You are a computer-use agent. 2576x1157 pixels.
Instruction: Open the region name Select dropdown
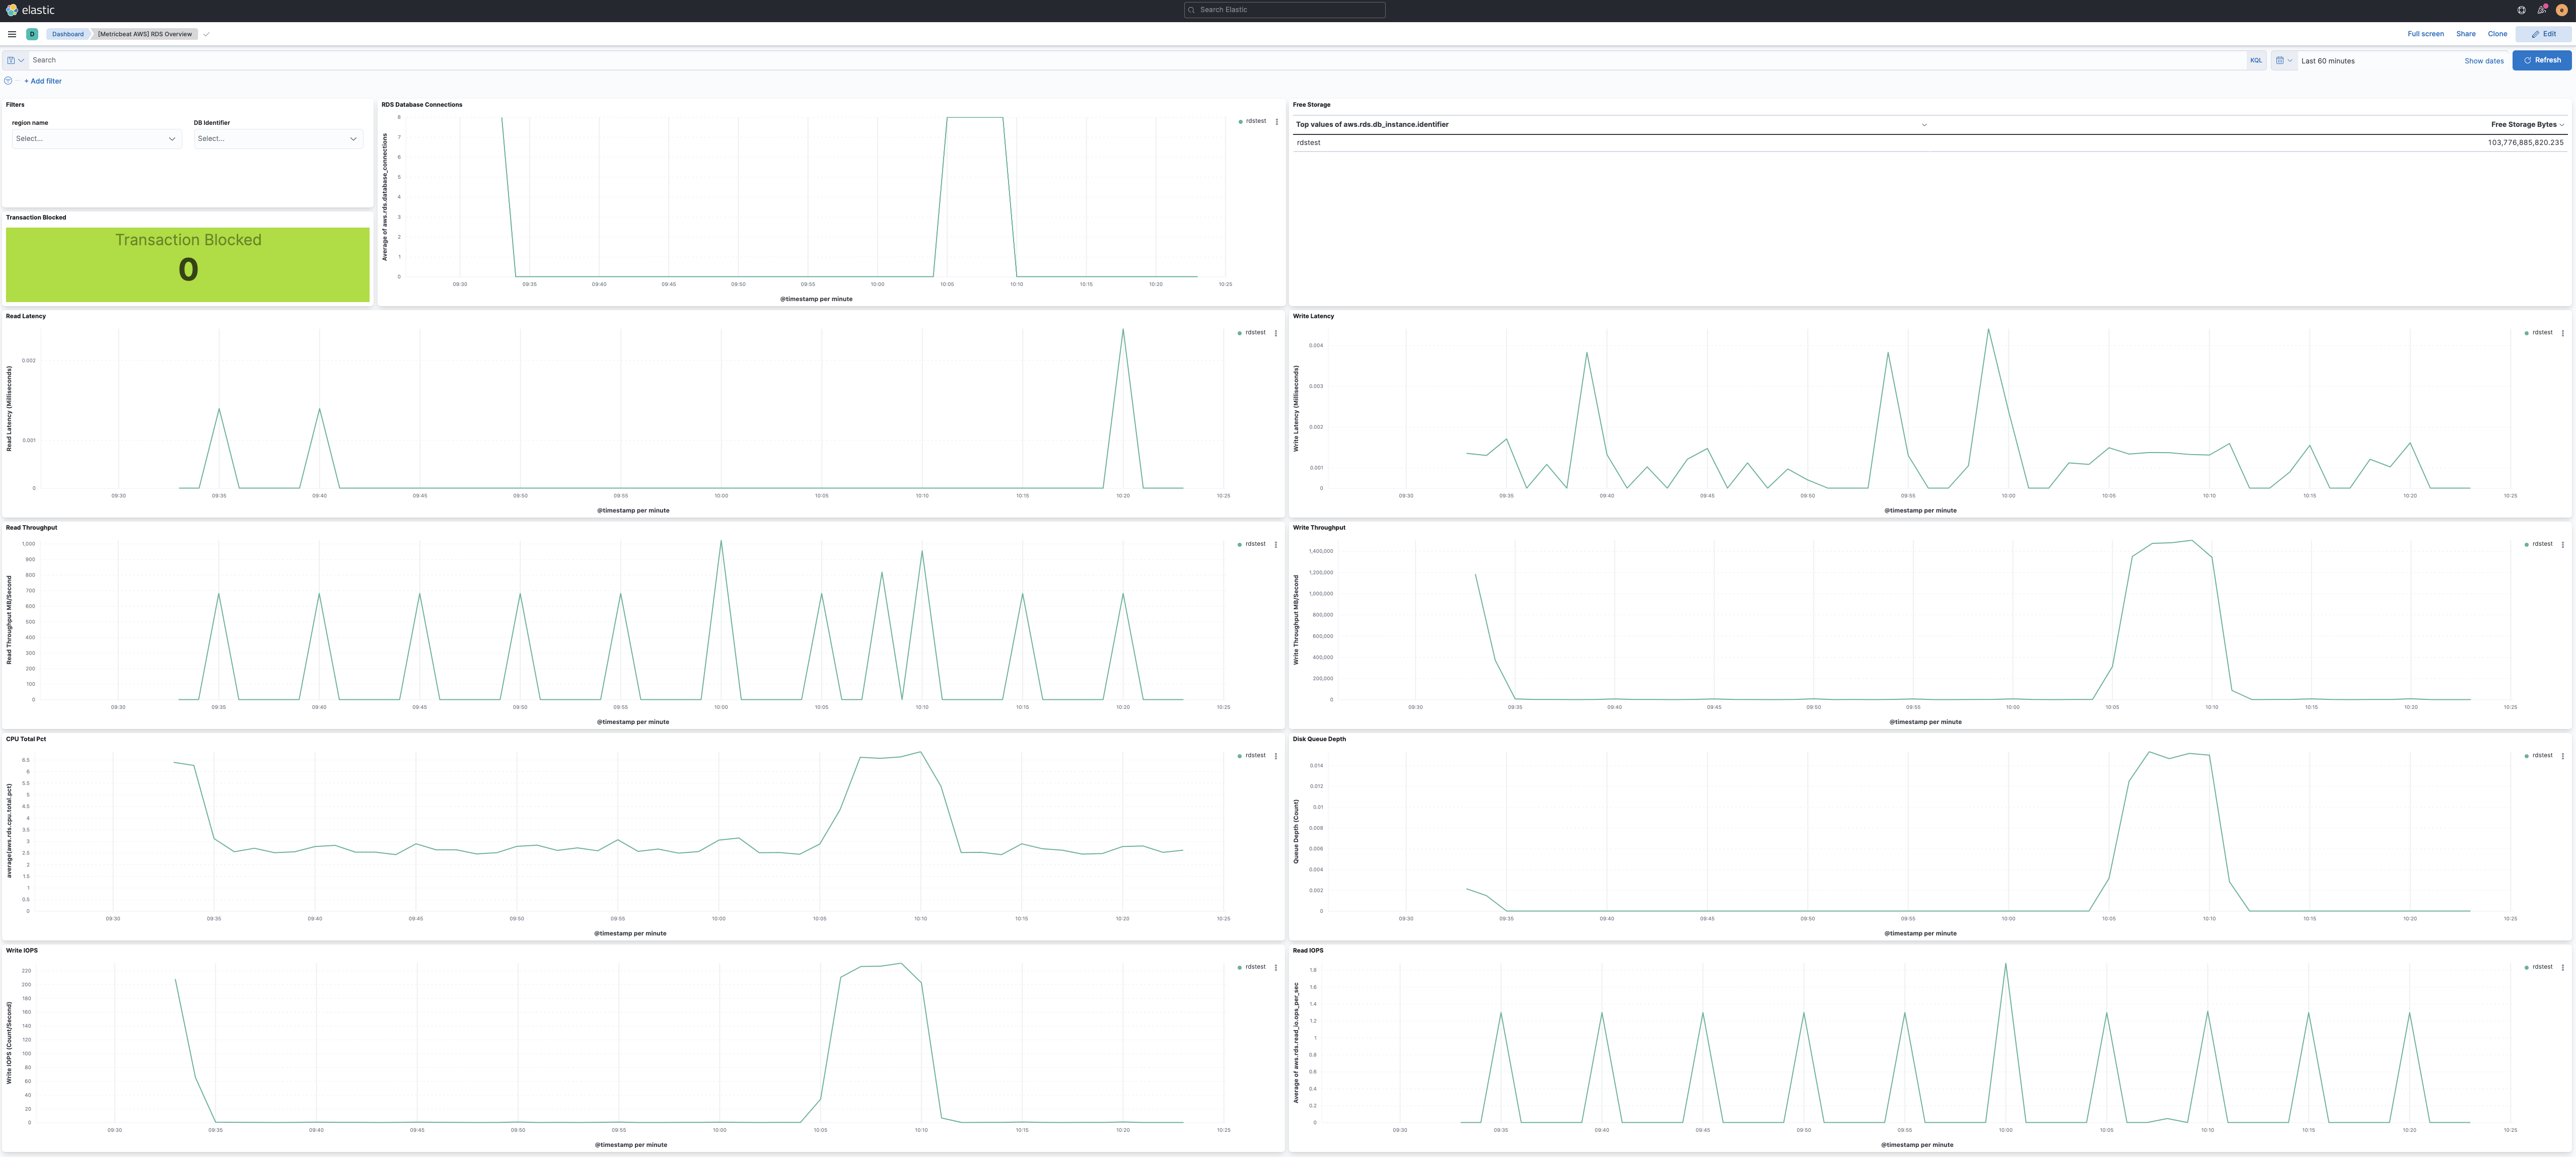pos(95,138)
